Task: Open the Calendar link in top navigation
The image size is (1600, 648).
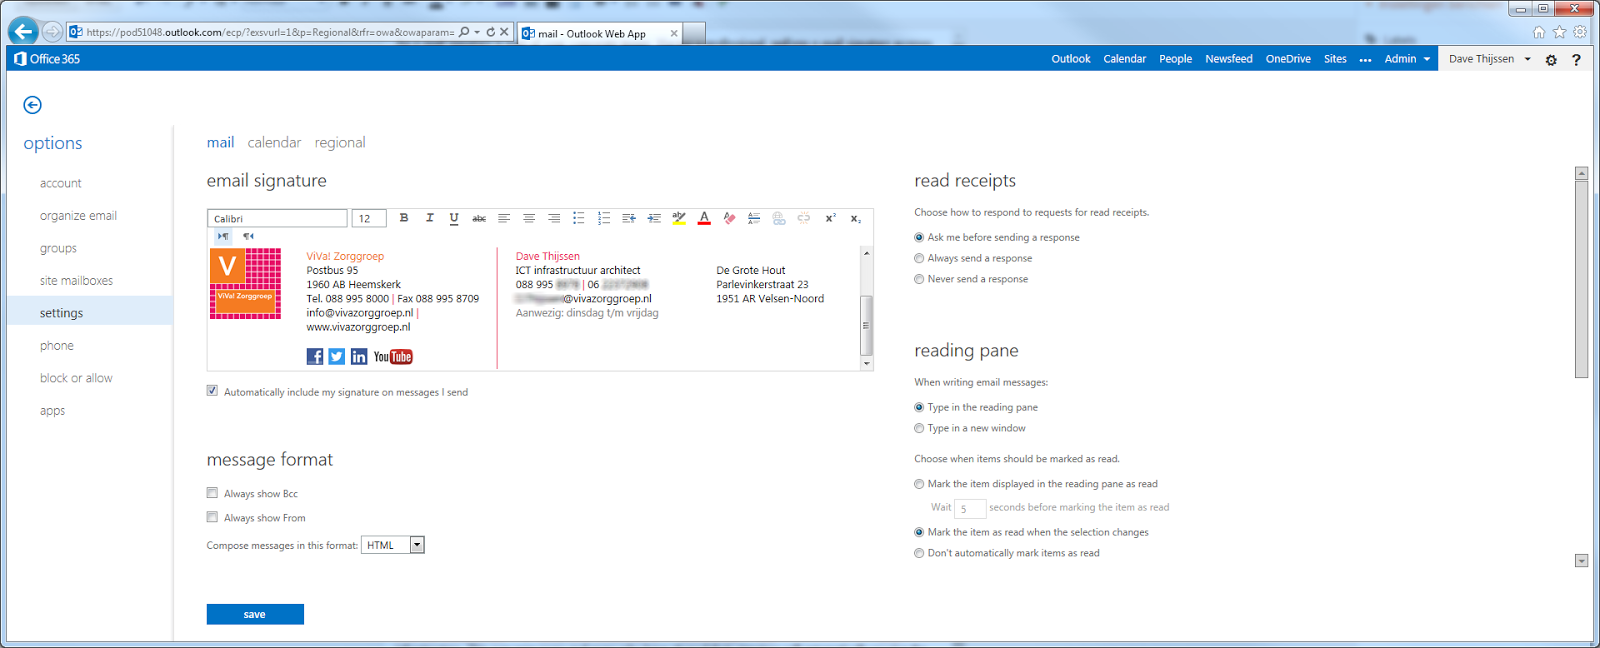Action: point(1125,59)
